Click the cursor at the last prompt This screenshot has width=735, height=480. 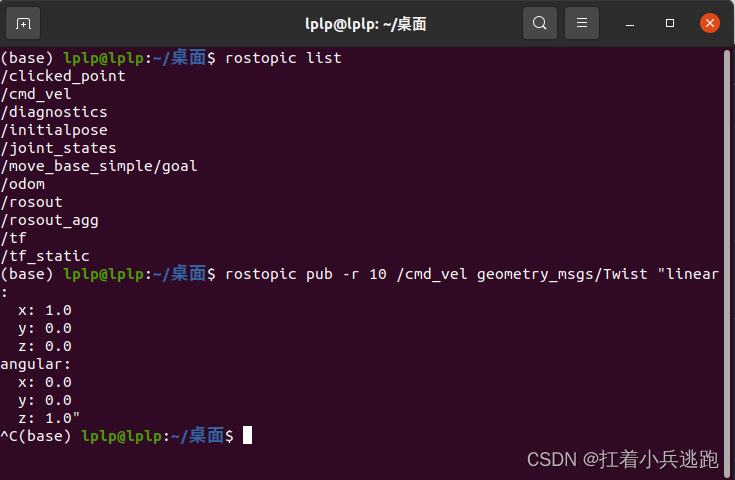pyautogui.click(x=248, y=435)
